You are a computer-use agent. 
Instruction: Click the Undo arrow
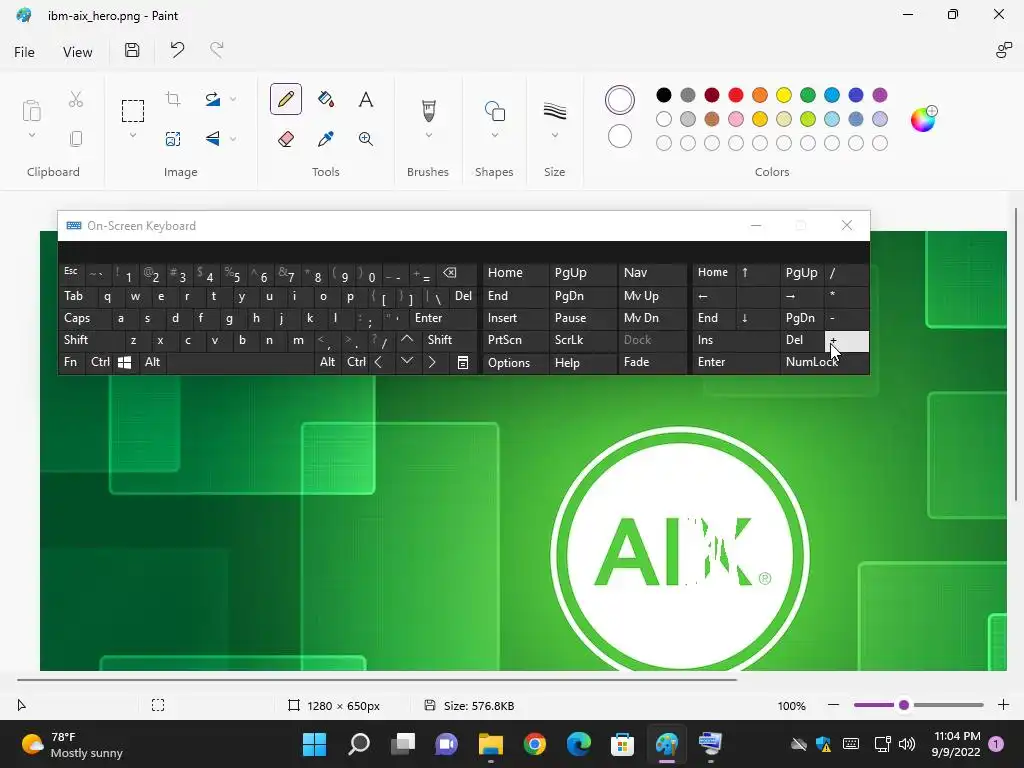tap(177, 50)
